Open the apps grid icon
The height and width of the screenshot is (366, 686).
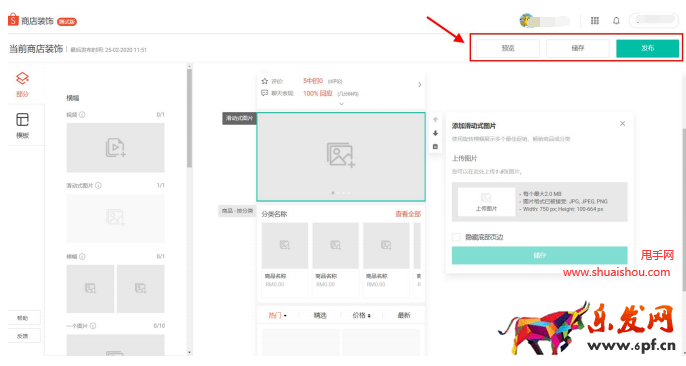pyautogui.click(x=595, y=21)
